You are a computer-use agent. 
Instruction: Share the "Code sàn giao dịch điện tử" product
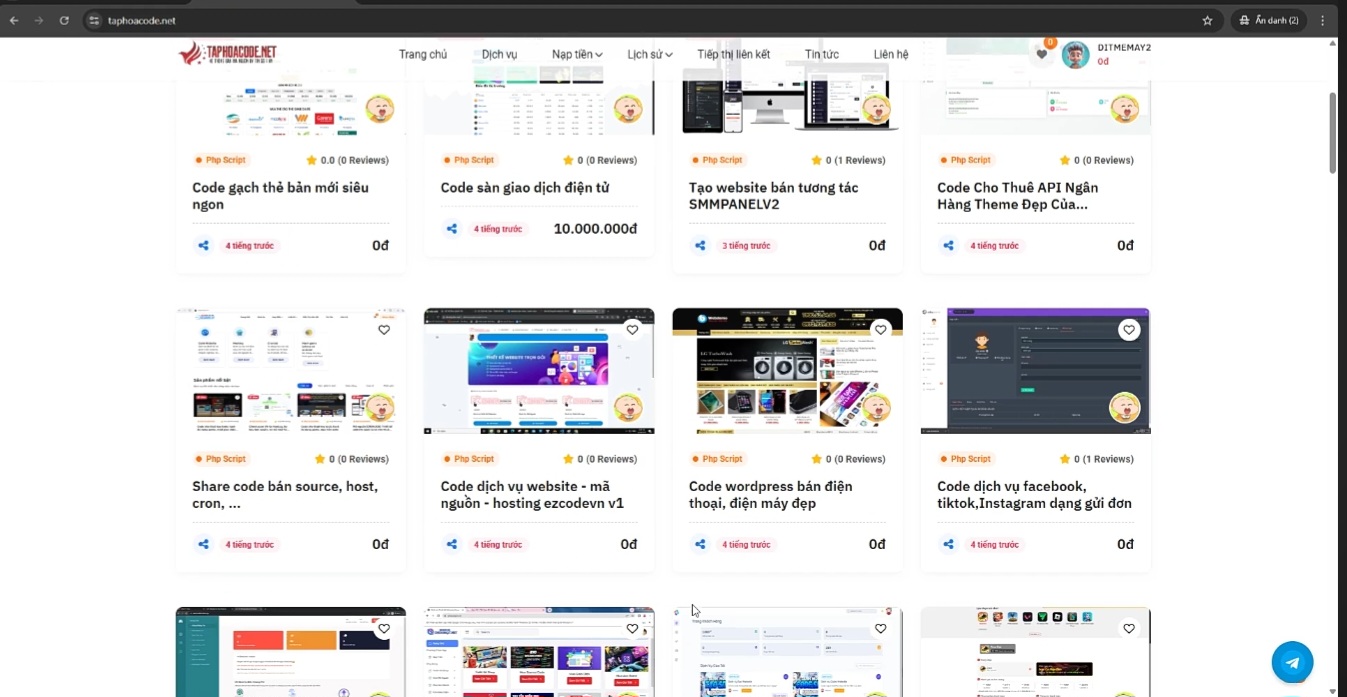coord(451,228)
